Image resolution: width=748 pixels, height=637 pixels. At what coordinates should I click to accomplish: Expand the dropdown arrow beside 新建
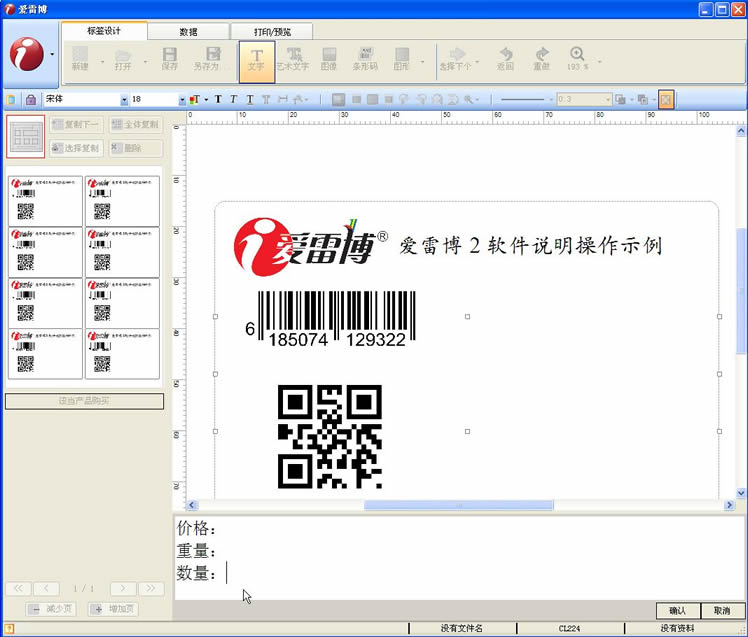click(102, 62)
